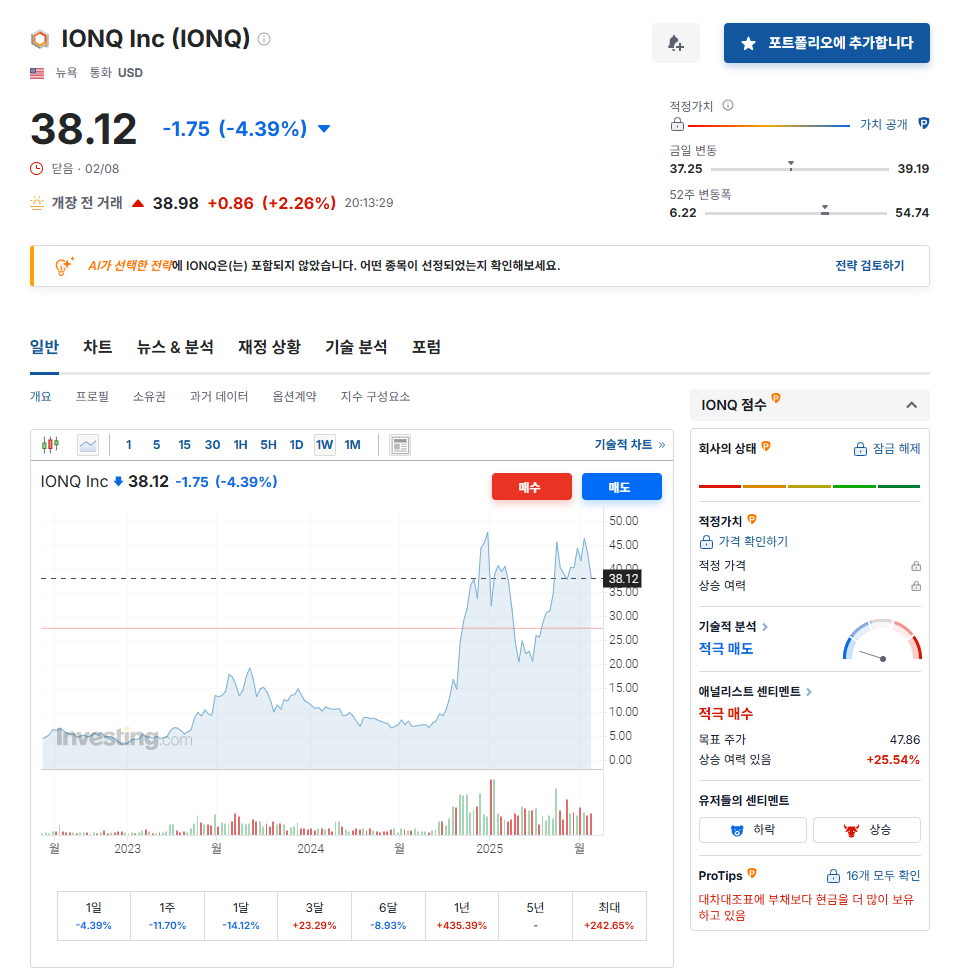The width and height of the screenshot is (958, 971).
Task: Click the info icon next to IONQ title
Action: pyautogui.click(x=264, y=39)
